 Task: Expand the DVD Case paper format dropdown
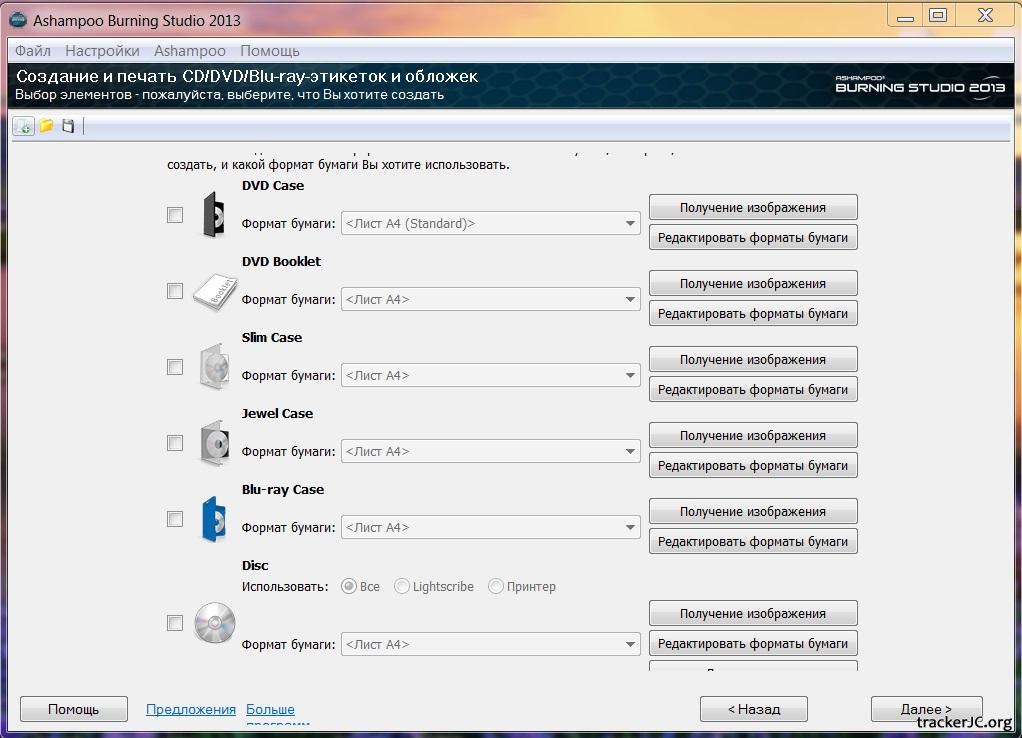pos(490,224)
